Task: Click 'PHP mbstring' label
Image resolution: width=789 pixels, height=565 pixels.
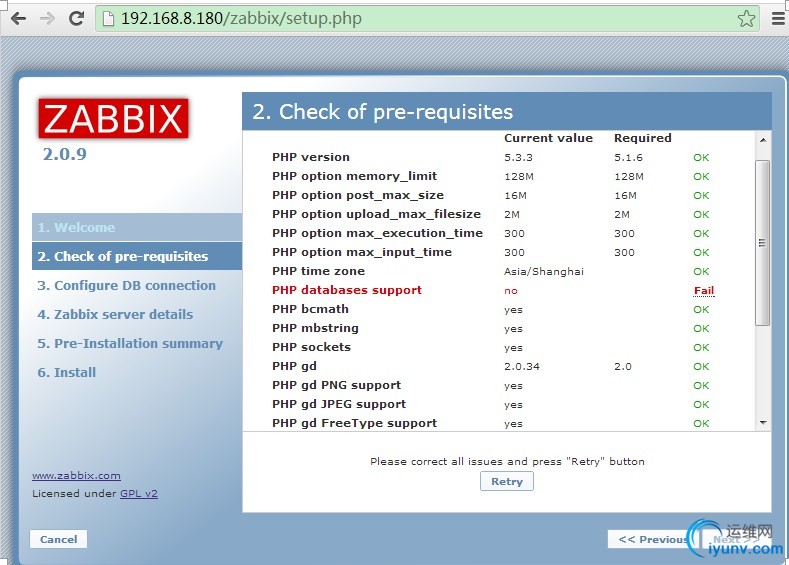Action: pos(315,328)
